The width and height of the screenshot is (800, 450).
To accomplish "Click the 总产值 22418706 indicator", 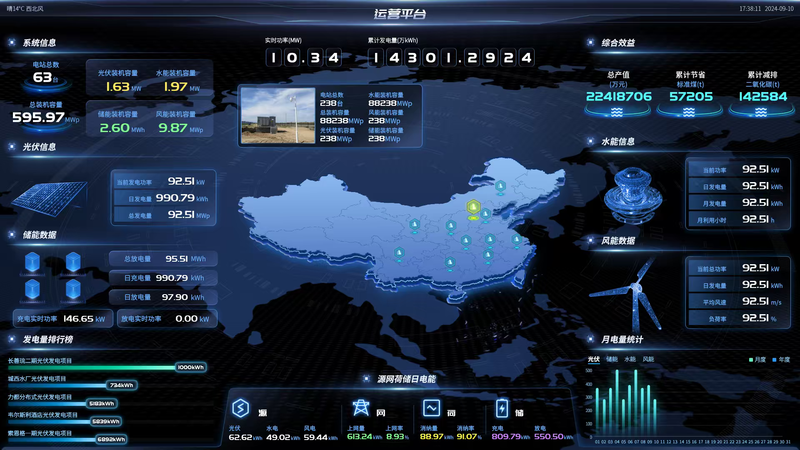I will pyautogui.click(x=618, y=96).
